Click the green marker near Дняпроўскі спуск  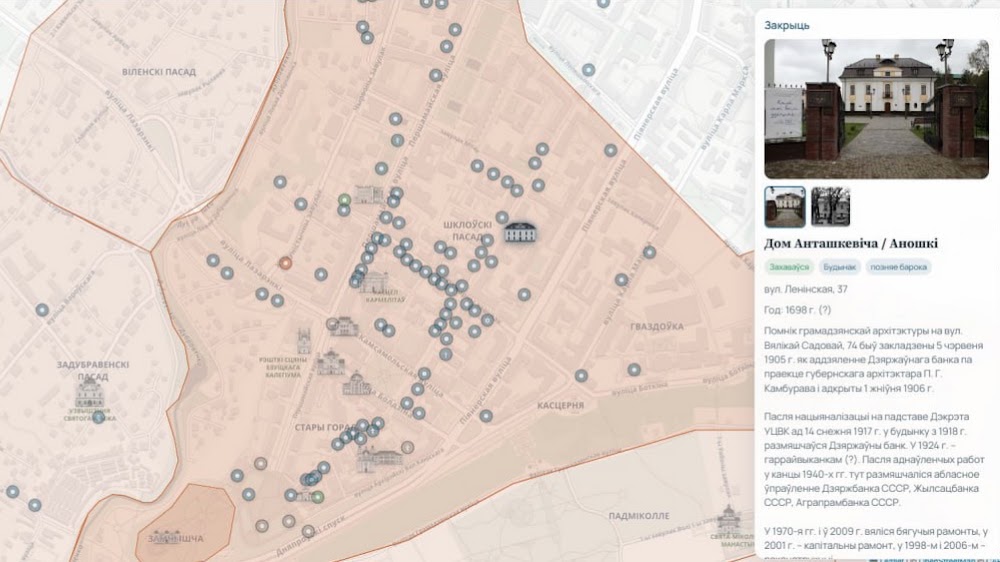coord(318,496)
